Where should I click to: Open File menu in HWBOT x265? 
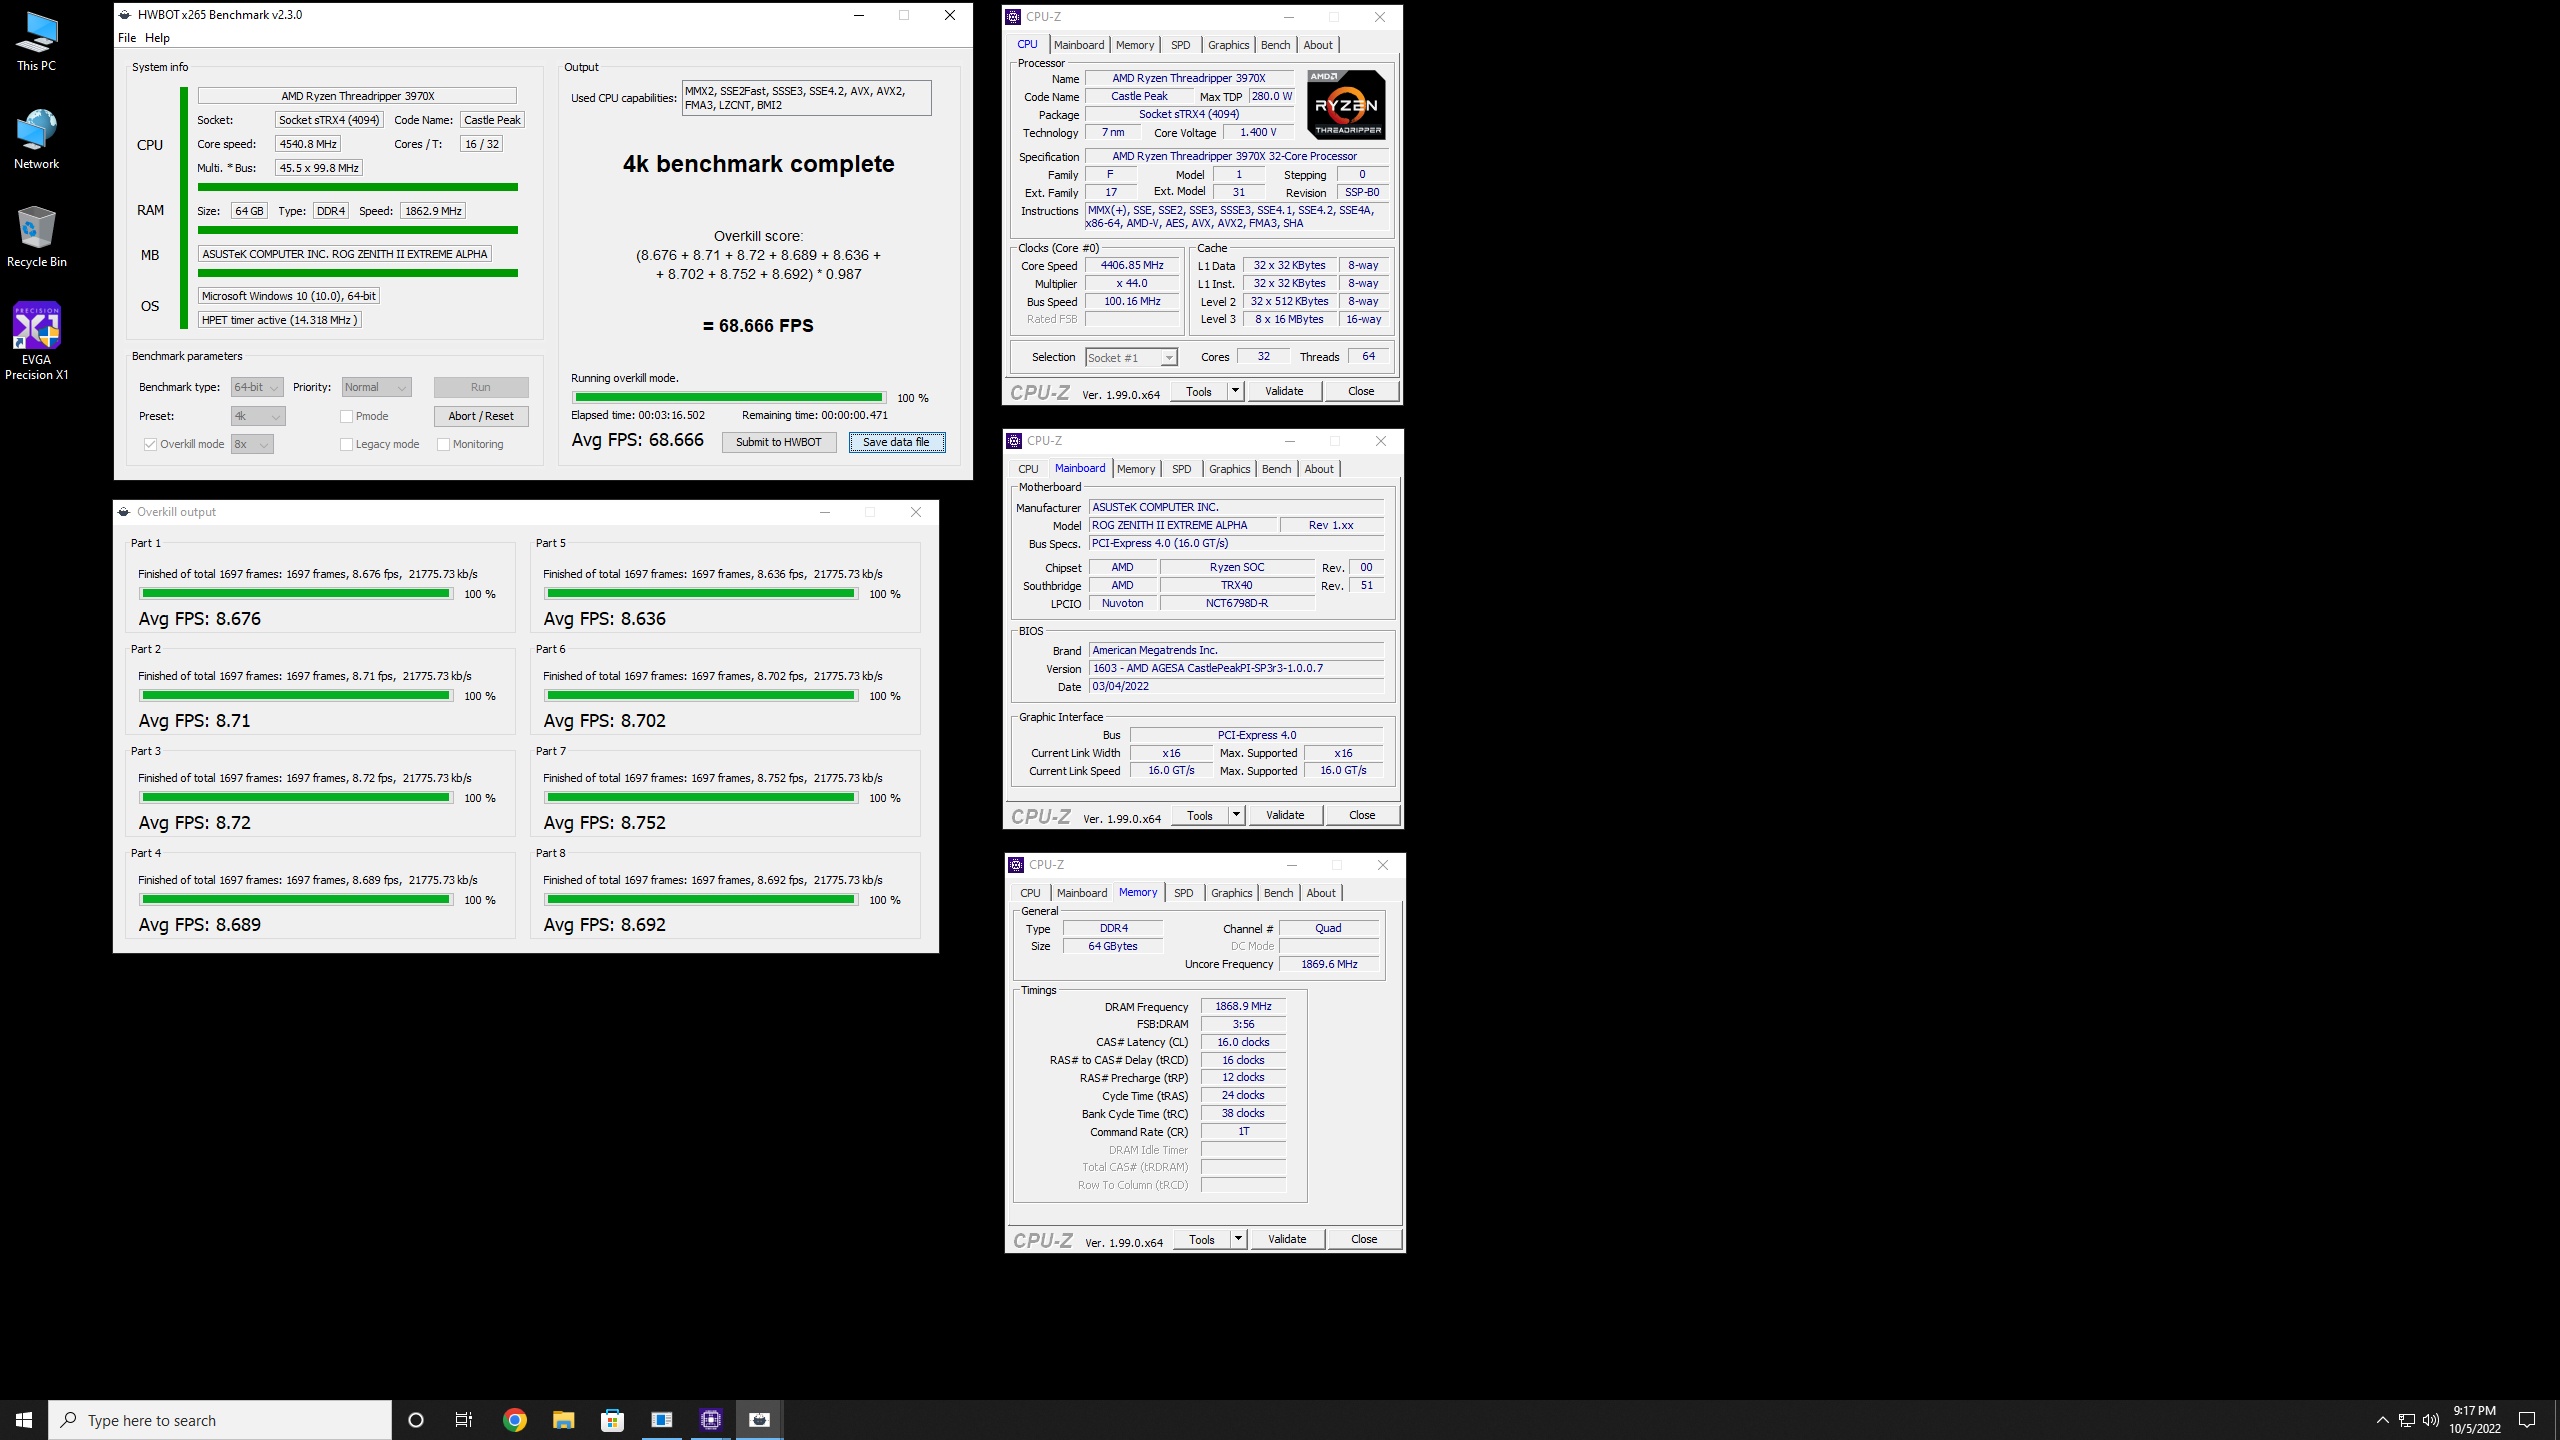127,38
